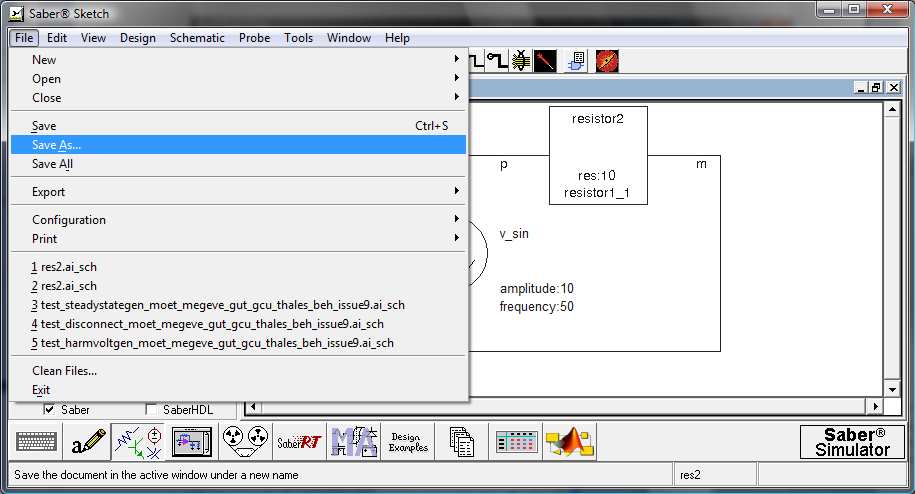Expand the Print submenu arrow
This screenshot has height=494, width=915.
coord(456,237)
